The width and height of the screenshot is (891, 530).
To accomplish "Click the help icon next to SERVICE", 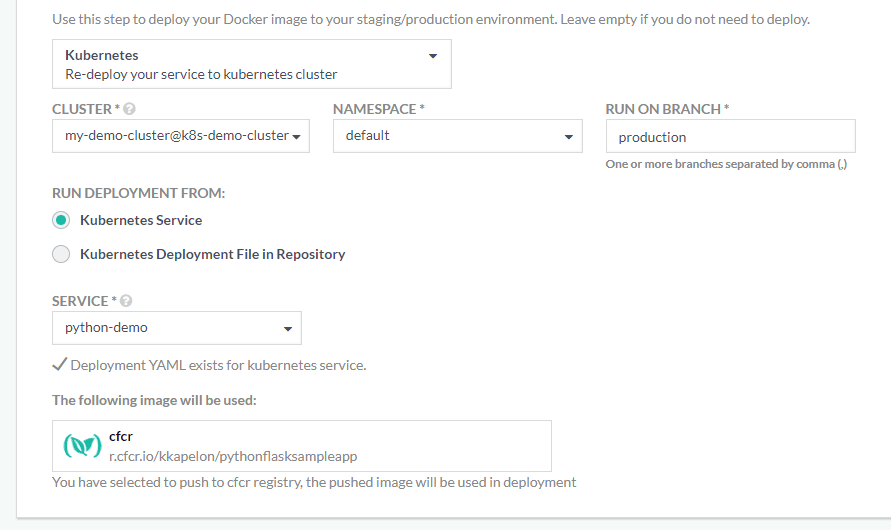I will click(x=126, y=301).
